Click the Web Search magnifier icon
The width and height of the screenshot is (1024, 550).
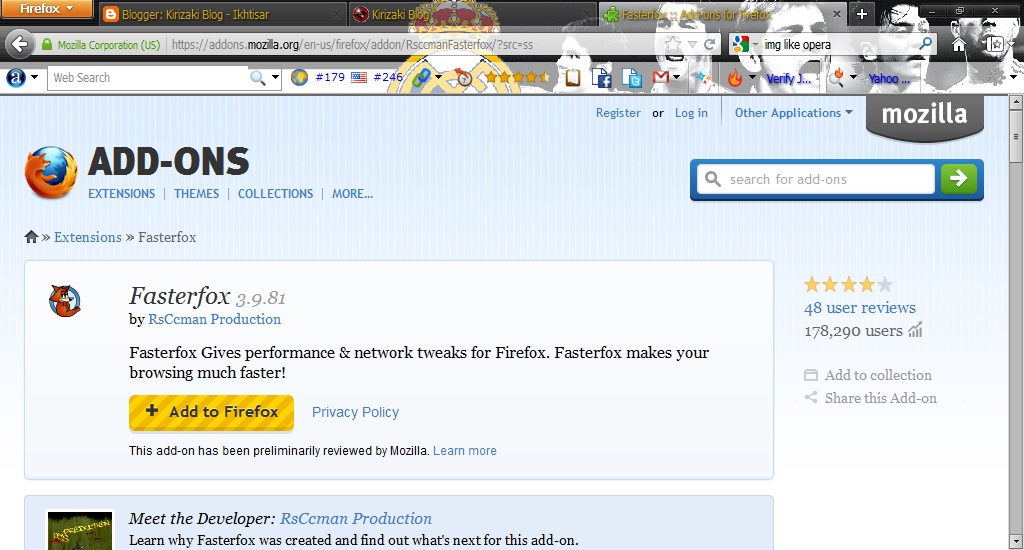pos(258,78)
